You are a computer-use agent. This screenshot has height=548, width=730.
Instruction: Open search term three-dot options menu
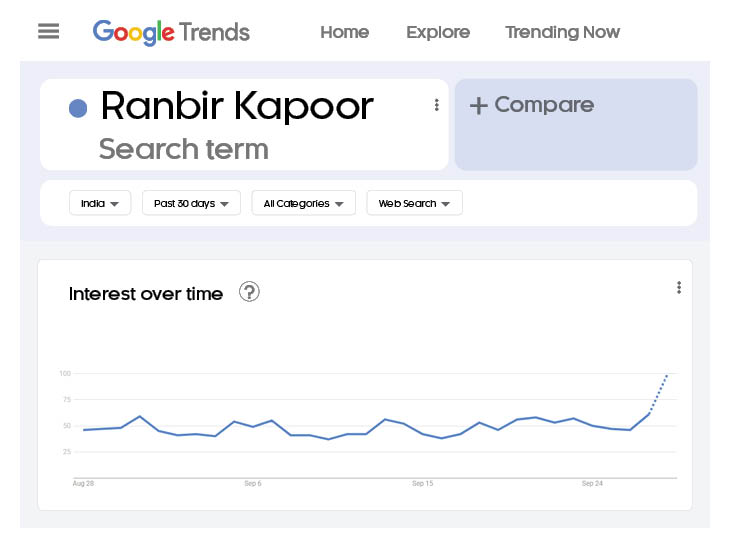[436, 105]
